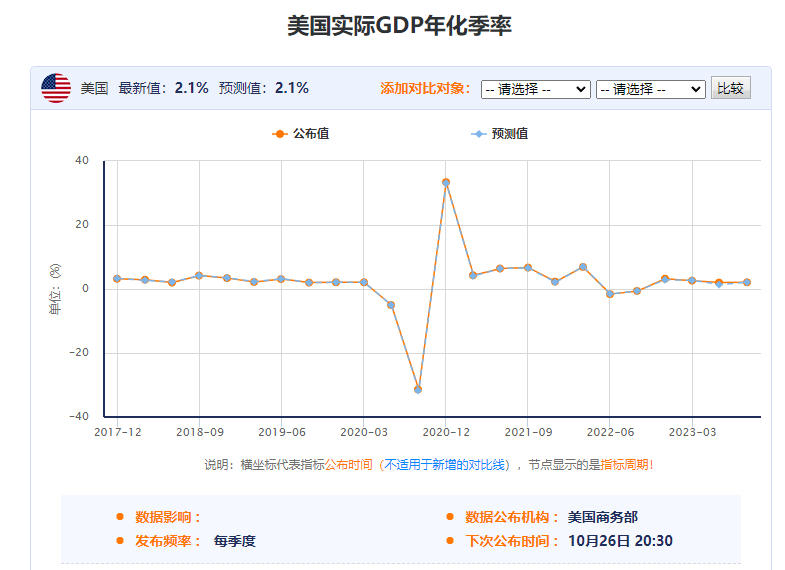The image size is (785, 570).
Task: Toggle the 公布值 legend series
Action: pyautogui.click(x=301, y=134)
